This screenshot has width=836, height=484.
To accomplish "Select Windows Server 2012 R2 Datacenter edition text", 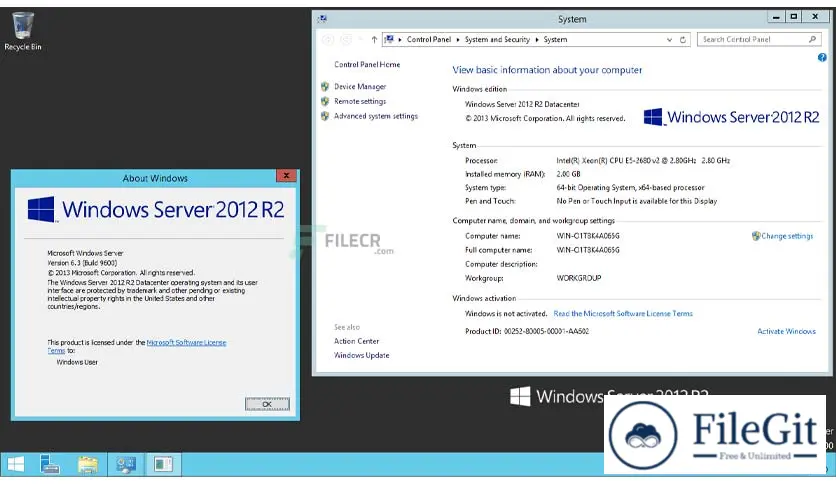I will click(522, 104).
